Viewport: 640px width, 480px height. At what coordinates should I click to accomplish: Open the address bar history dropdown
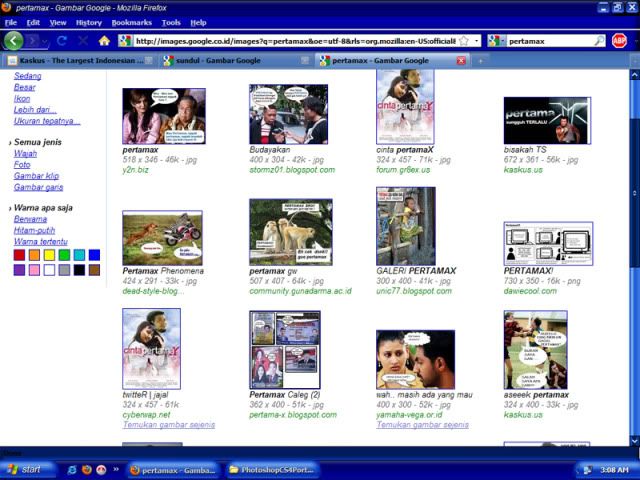[x=476, y=41]
